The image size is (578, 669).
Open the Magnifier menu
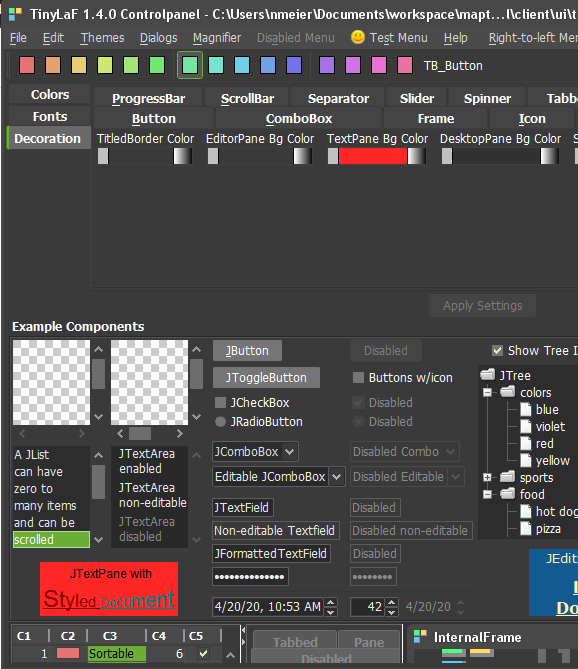click(217, 38)
